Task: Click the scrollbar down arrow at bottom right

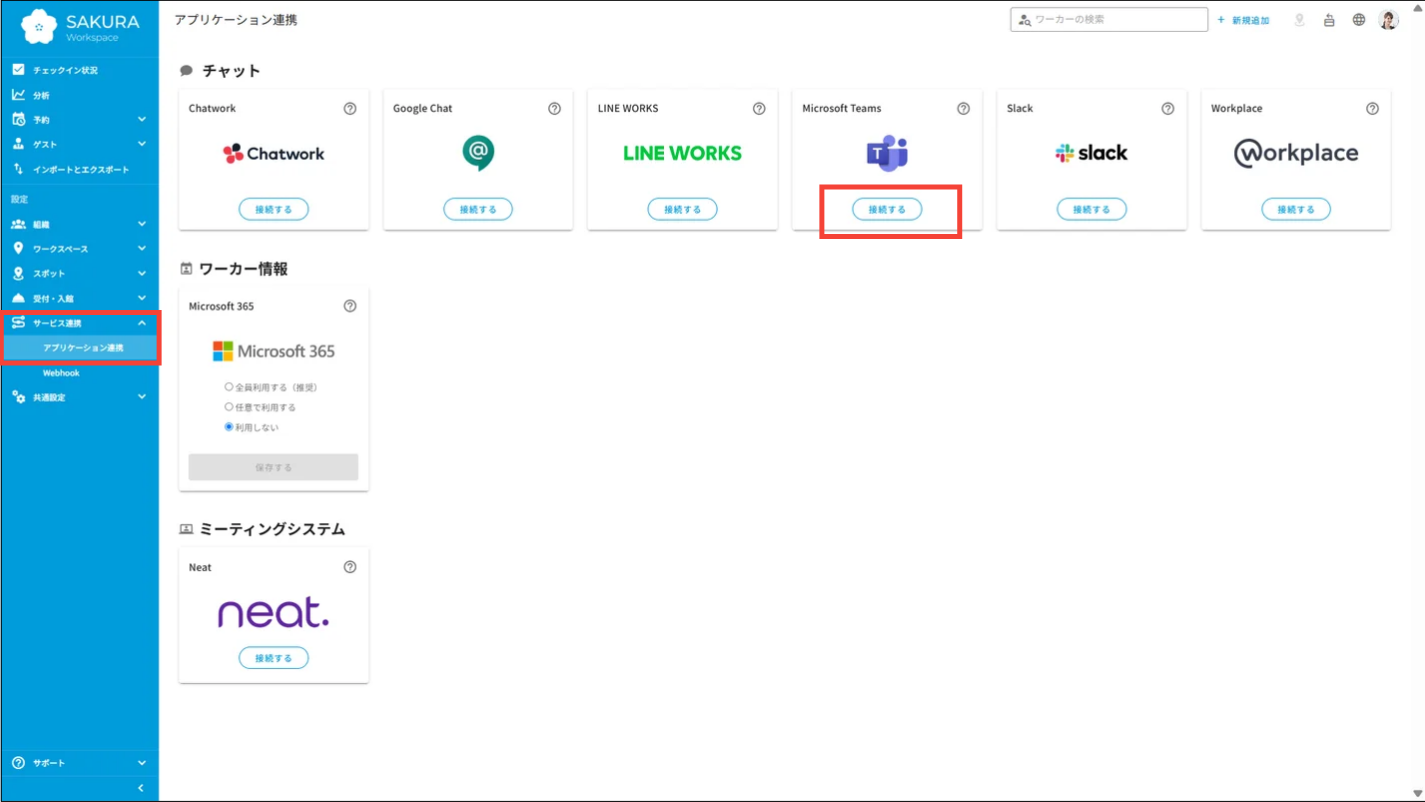Action: [x=1417, y=795]
